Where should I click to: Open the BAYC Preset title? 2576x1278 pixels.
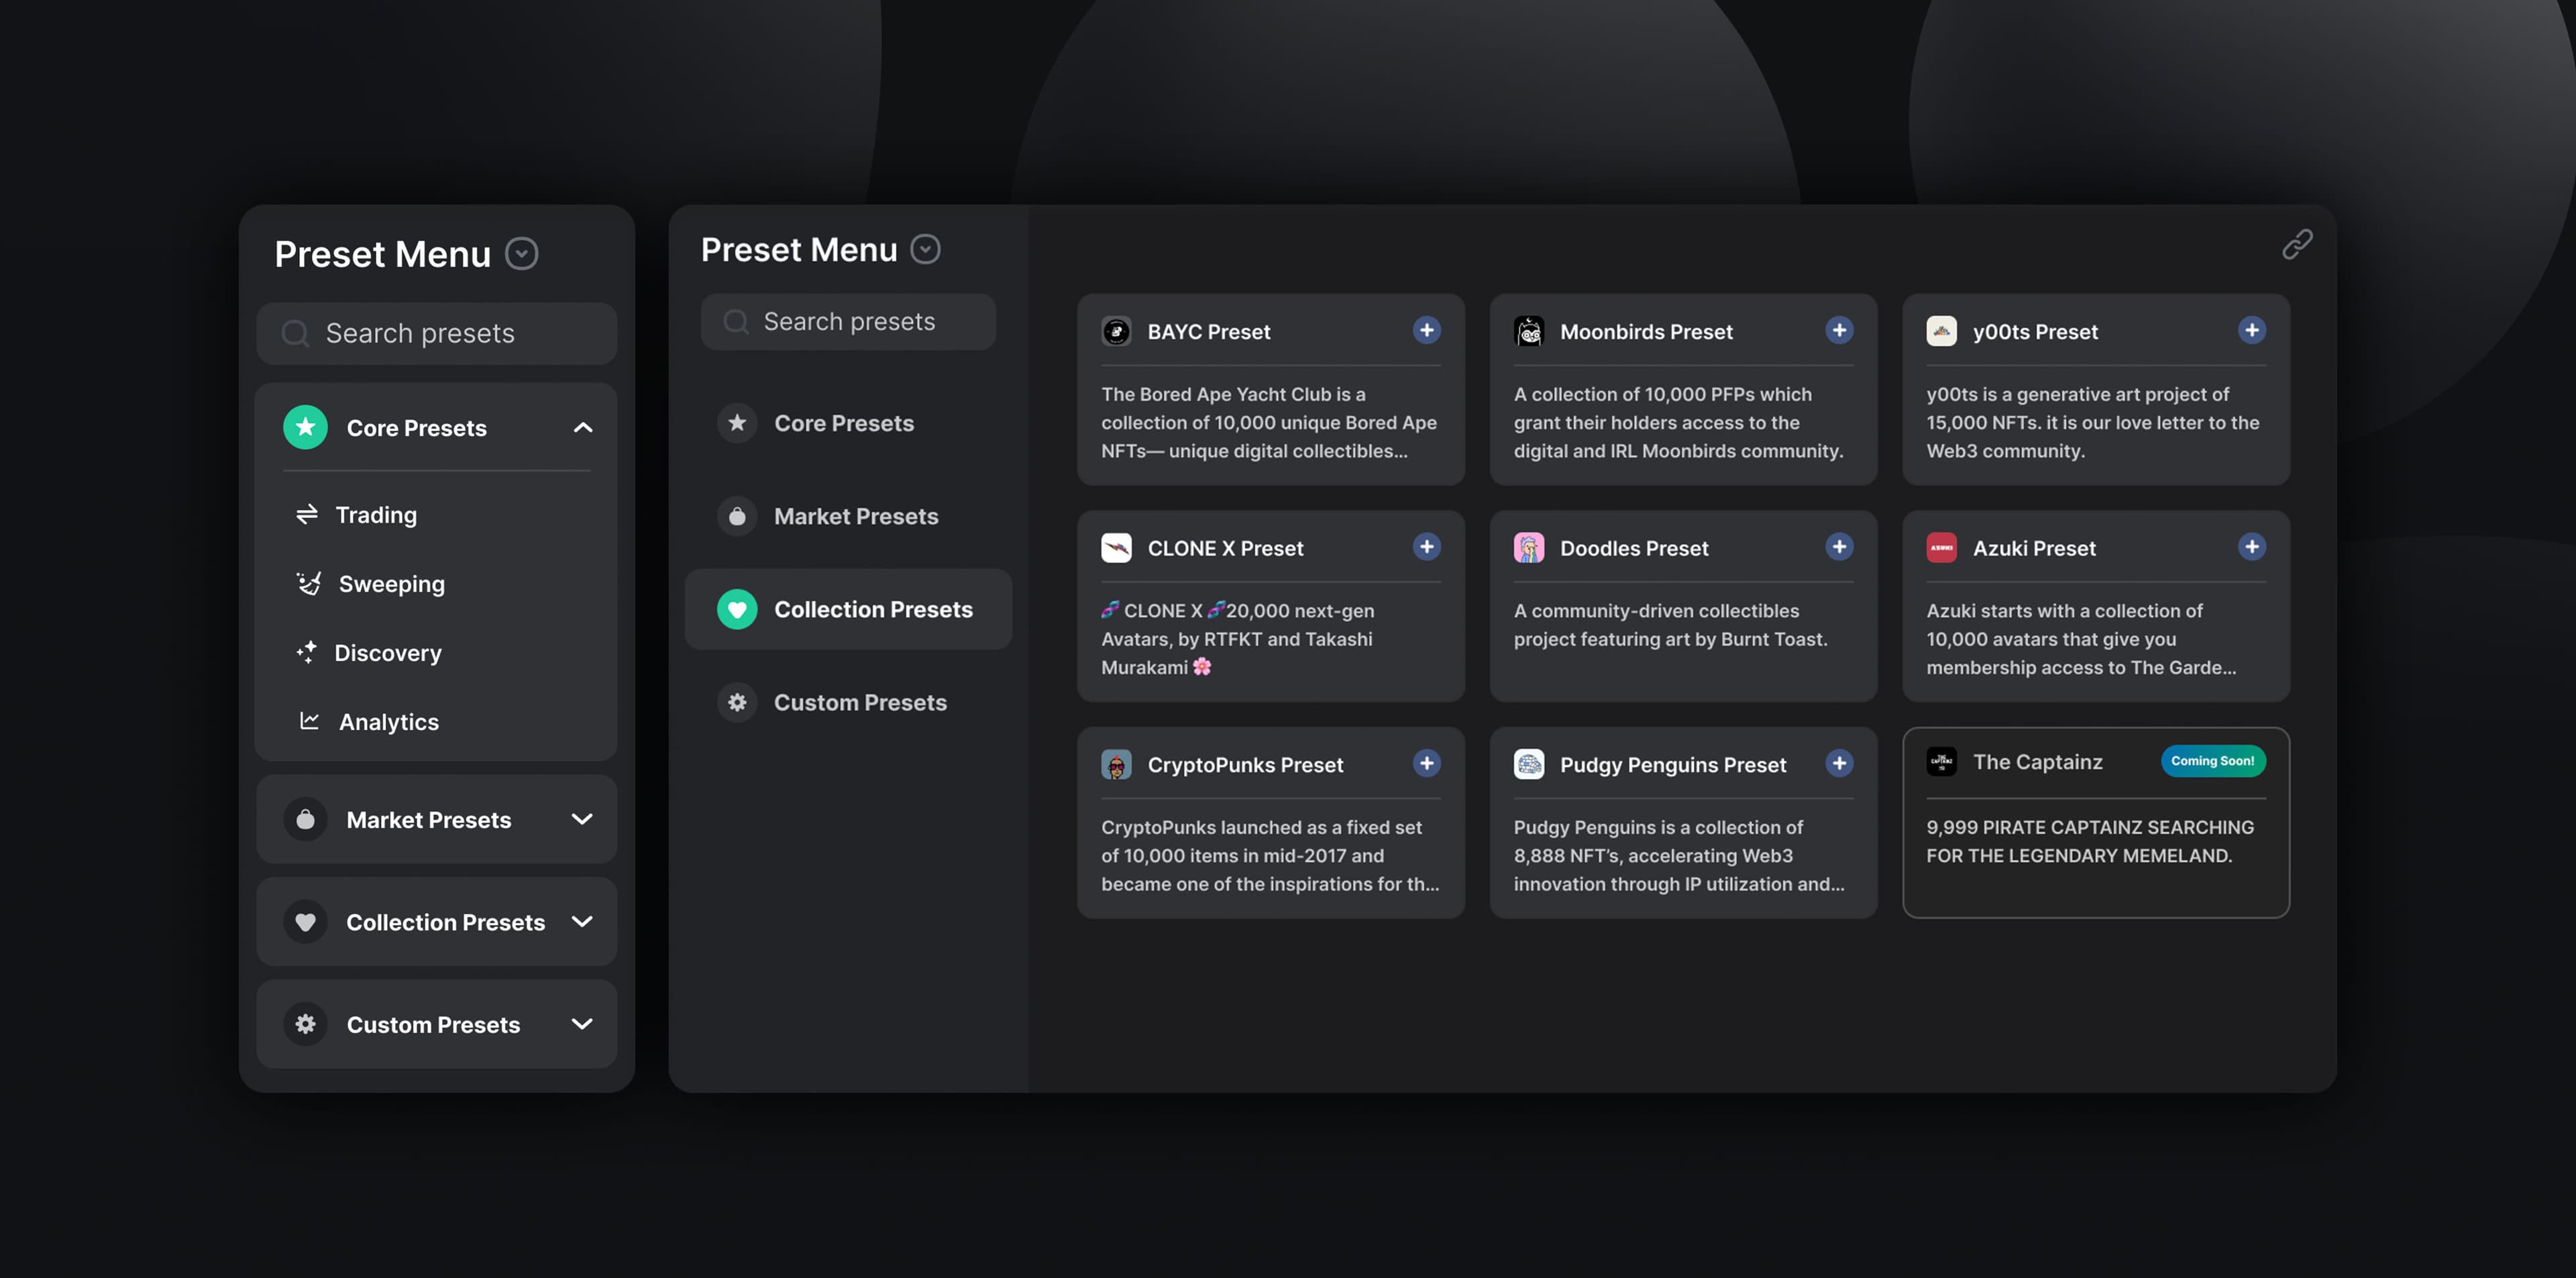click(x=1208, y=331)
